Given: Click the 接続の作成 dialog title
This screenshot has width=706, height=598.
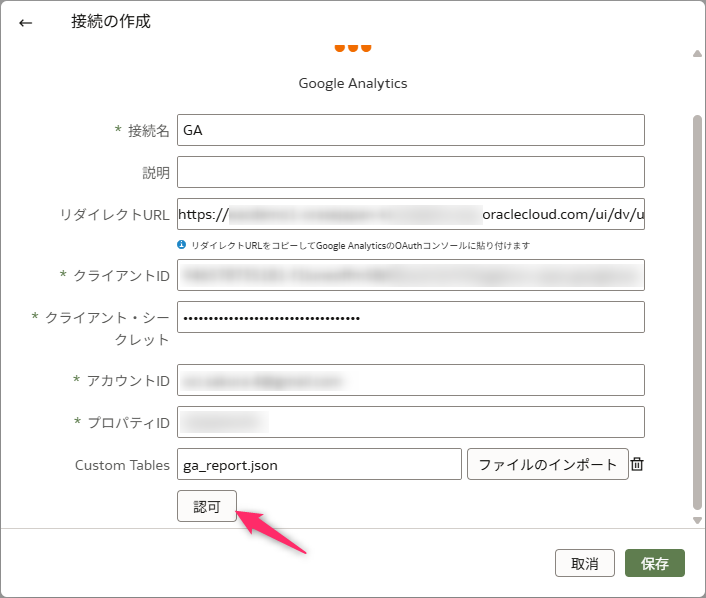Looking at the screenshot, I should [x=111, y=21].
